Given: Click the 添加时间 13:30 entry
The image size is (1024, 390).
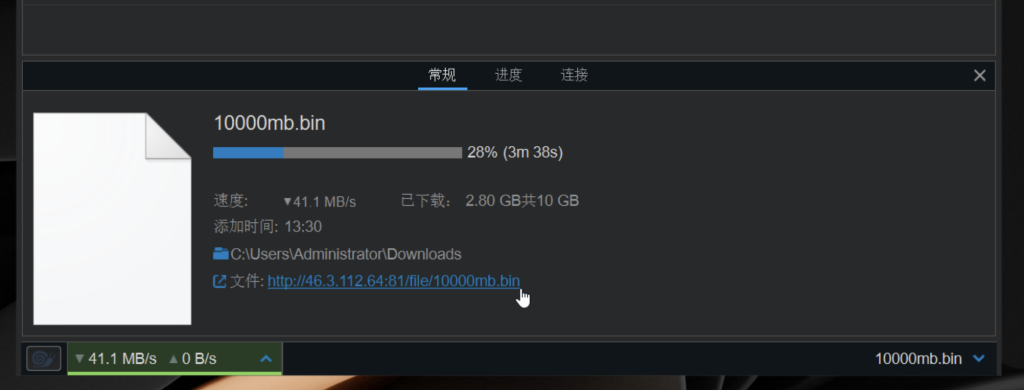Looking at the screenshot, I should [x=268, y=227].
